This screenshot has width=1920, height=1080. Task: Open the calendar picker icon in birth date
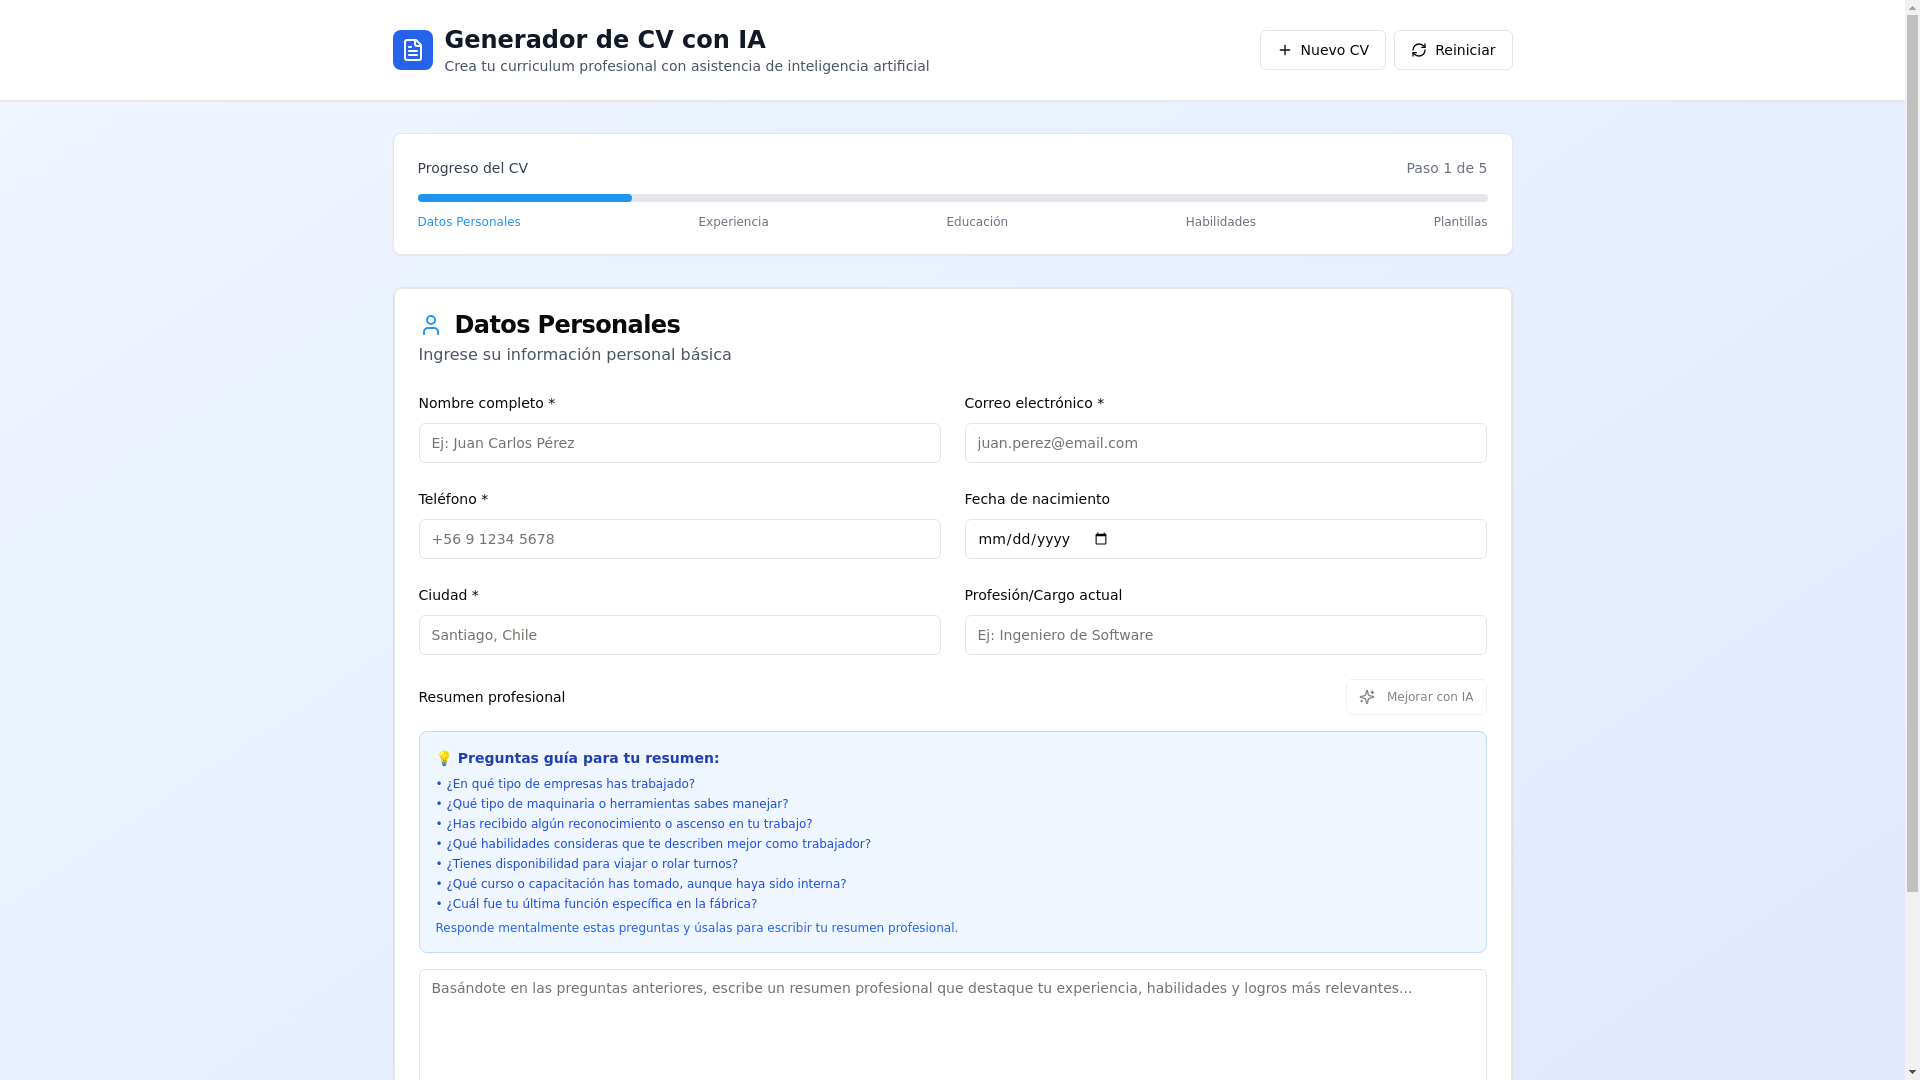pyautogui.click(x=1101, y=539)
